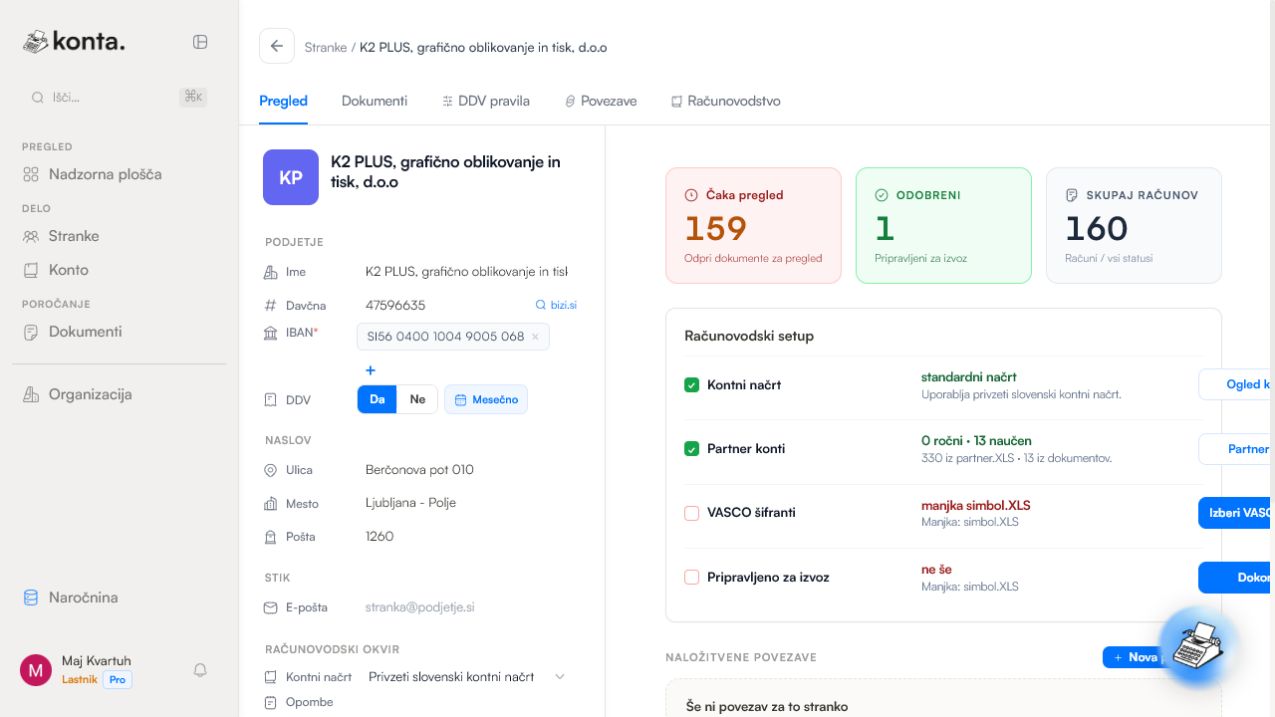Click the Dokumenti file icon in sidebar
1275x717 pixels.
[31, 332]
